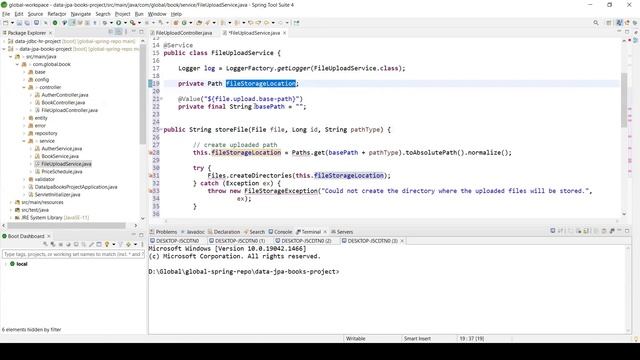Screen dimensions: 640x360
Task: Maximize the editor area
Action: pos(627,32)
